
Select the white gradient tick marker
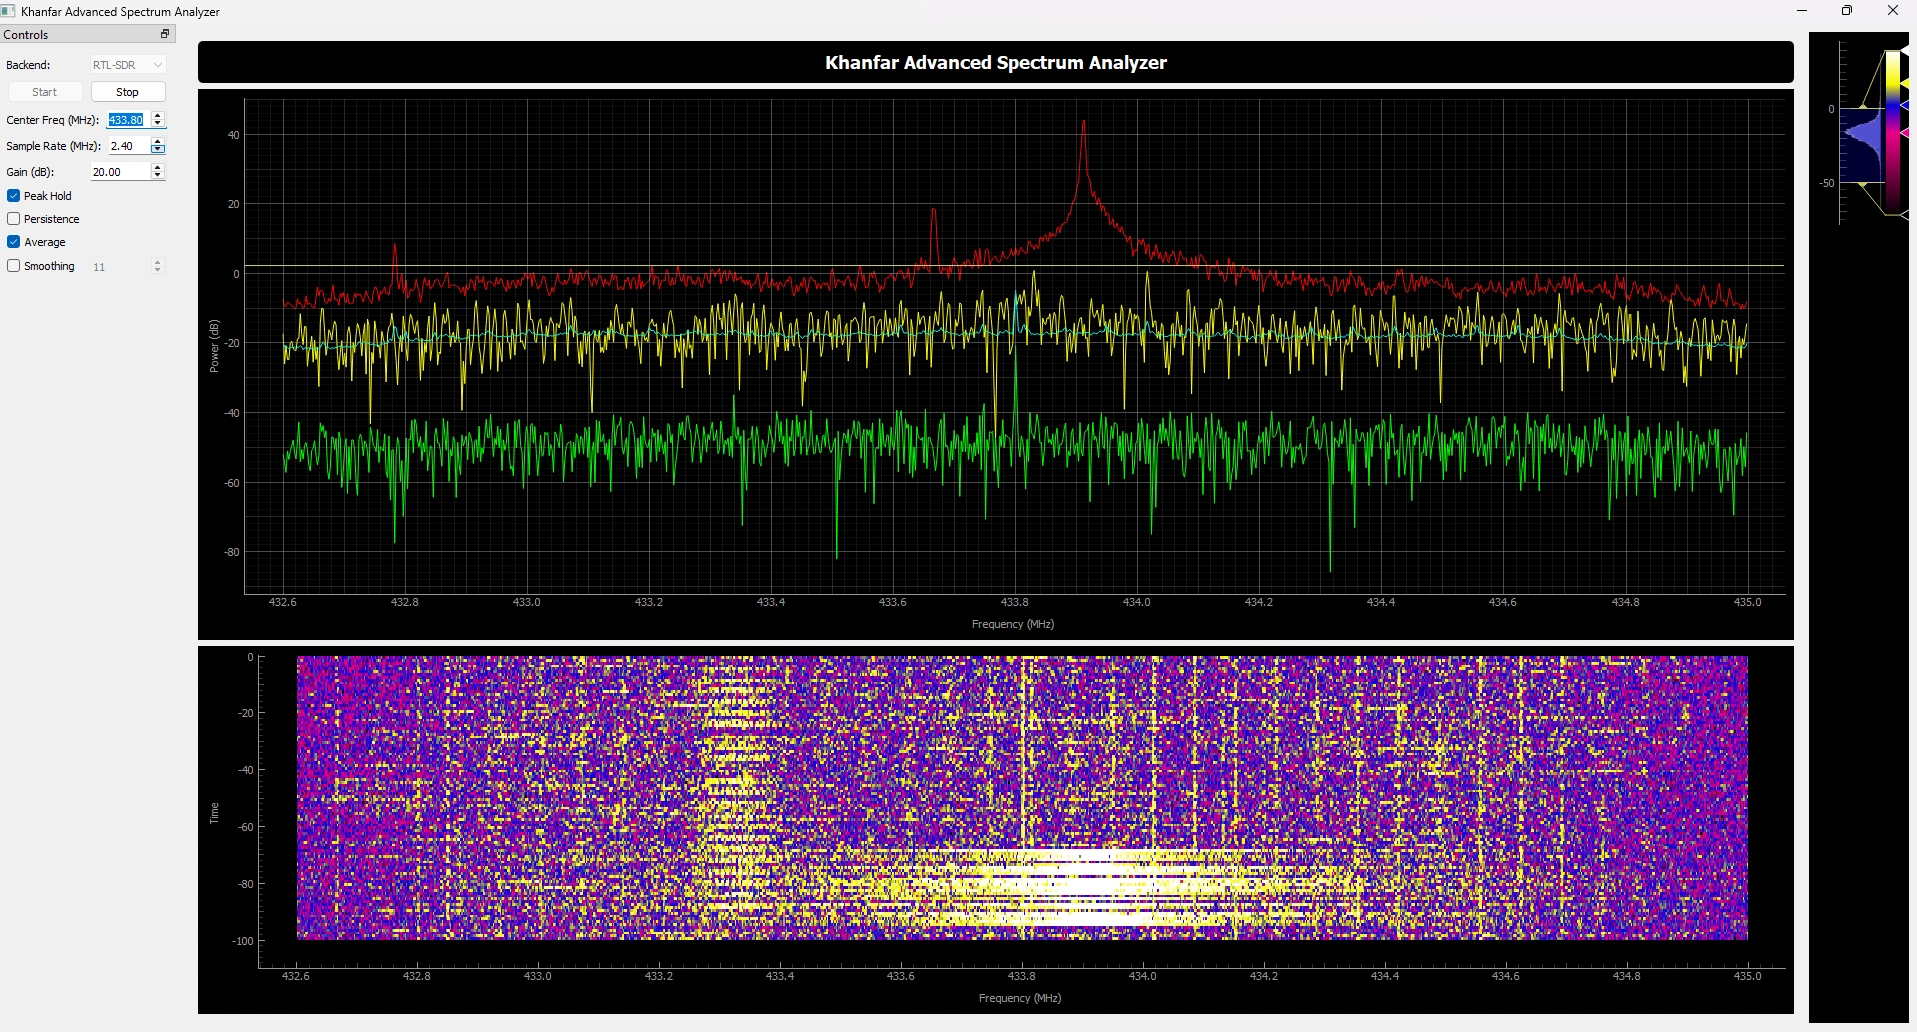tap(1905, 50)
